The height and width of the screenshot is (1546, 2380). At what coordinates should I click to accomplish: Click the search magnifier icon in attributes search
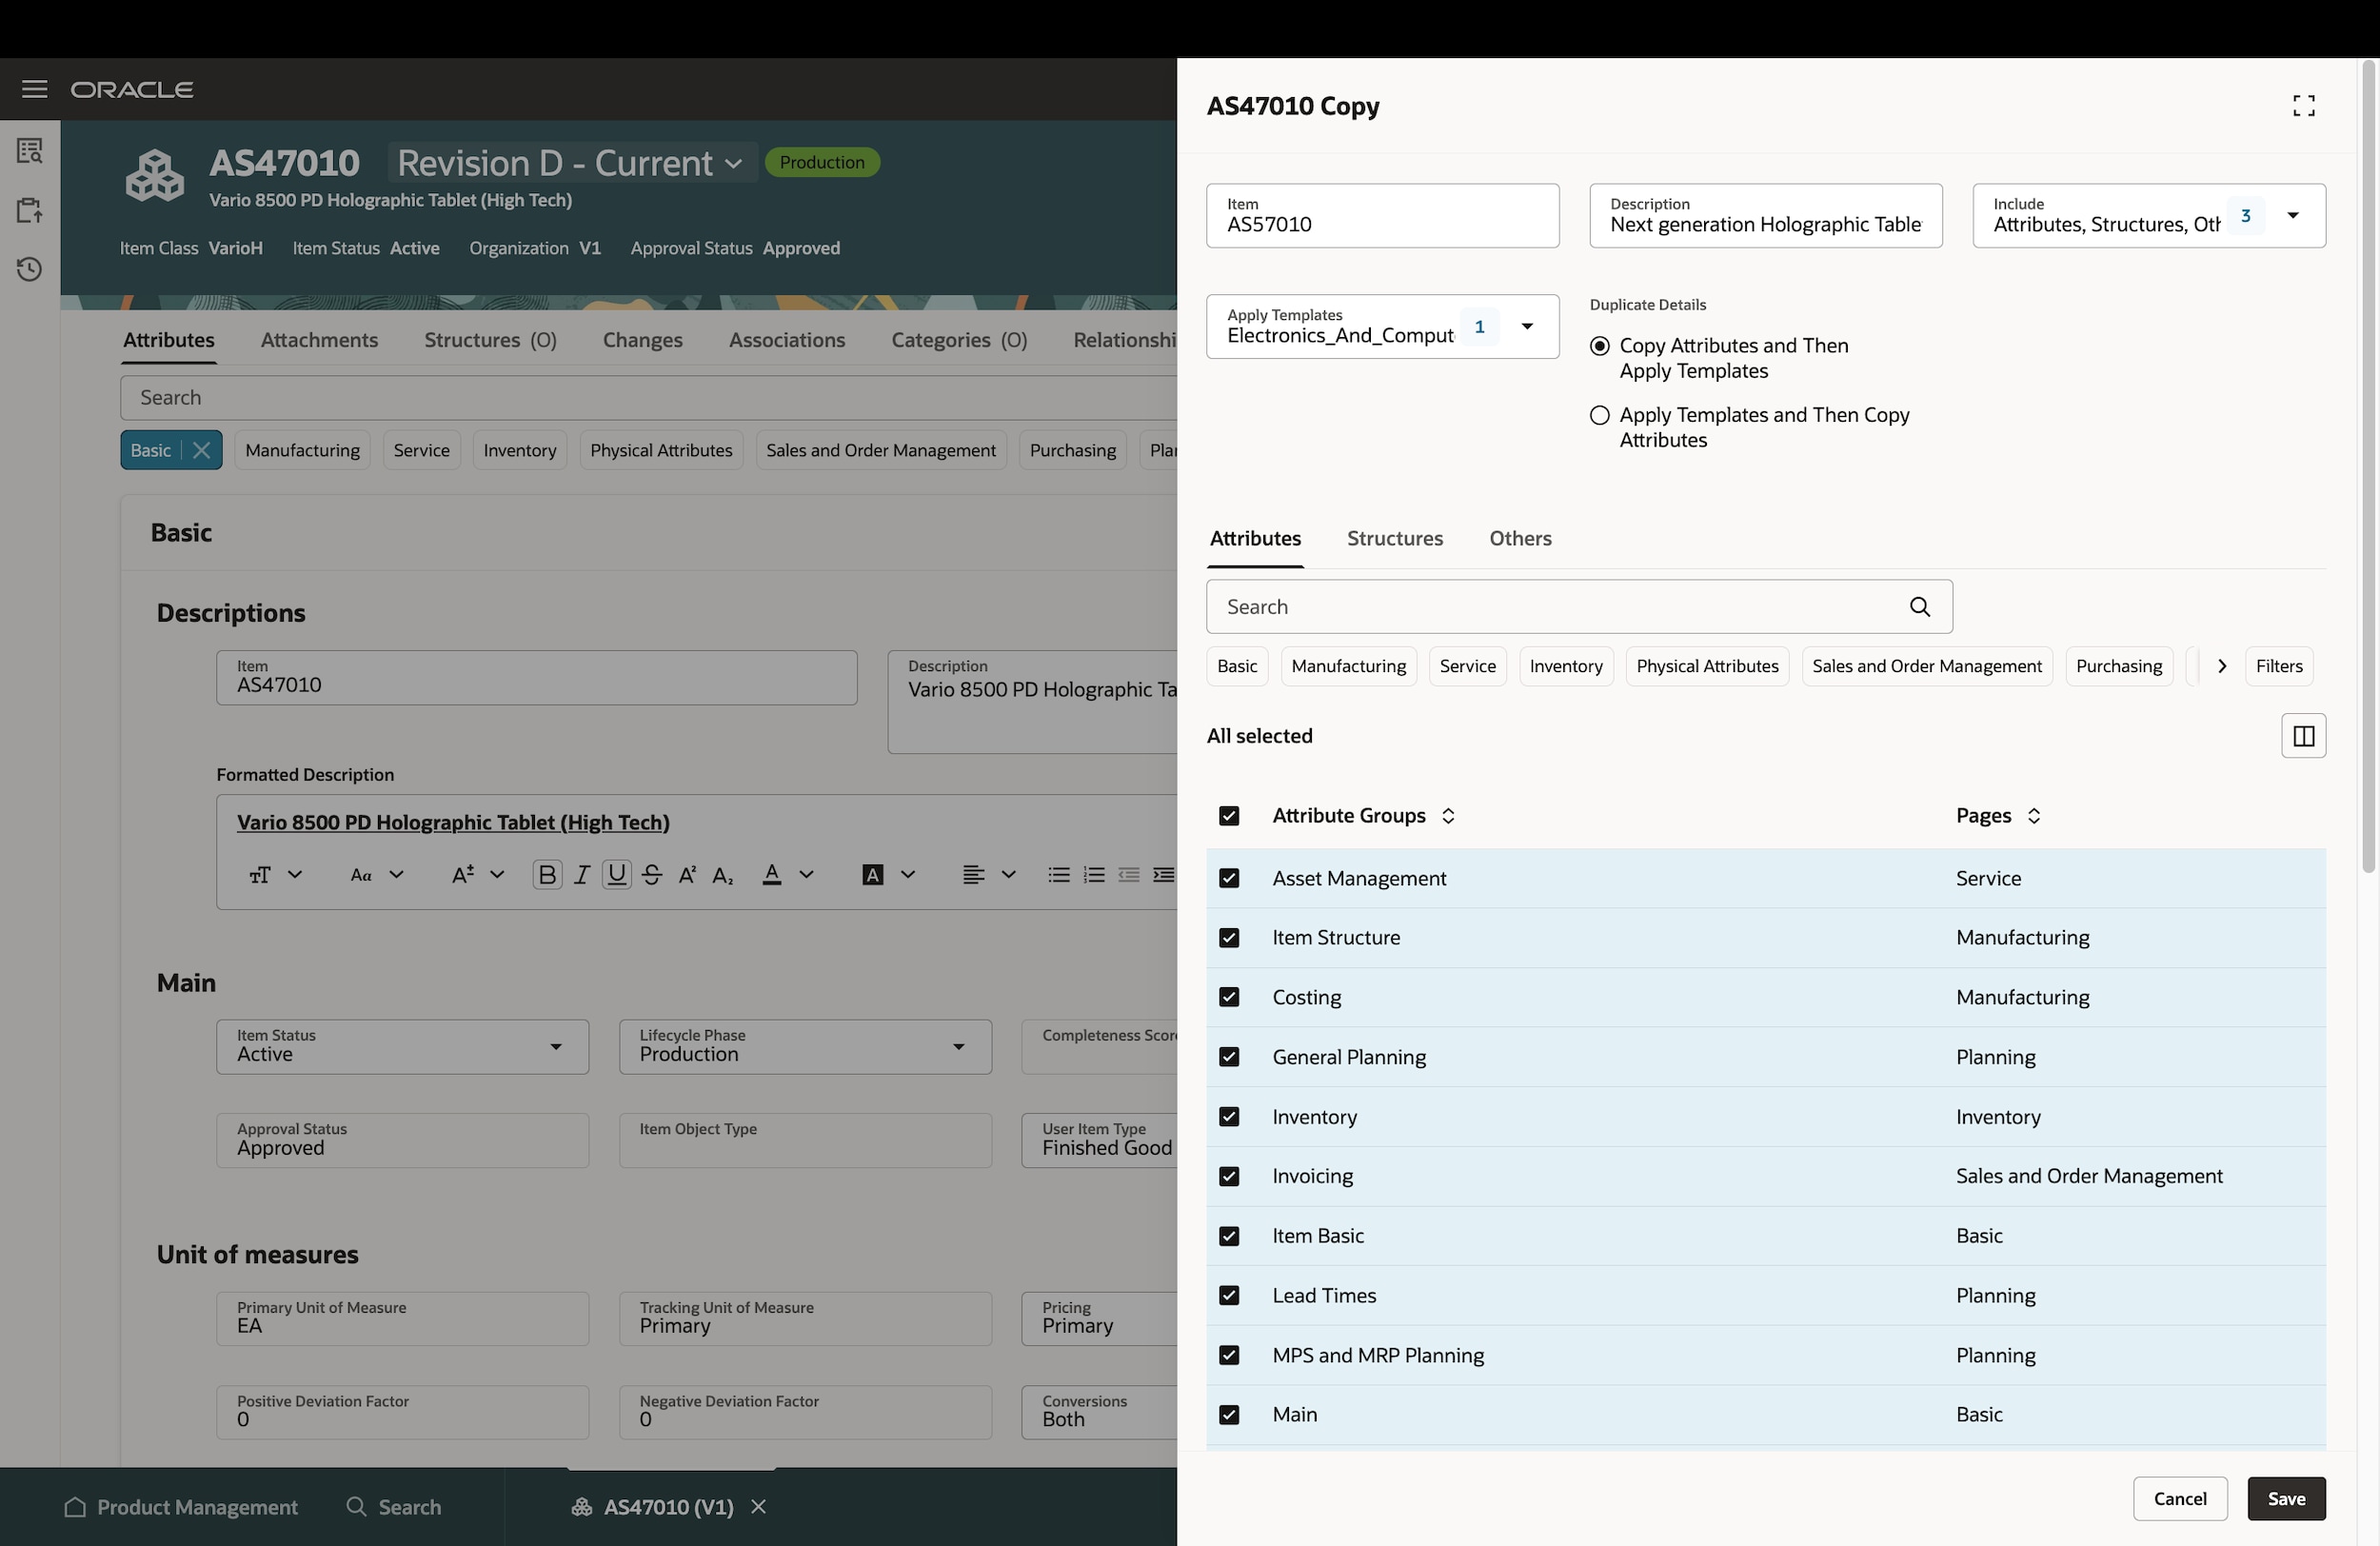pos(1919,607)
